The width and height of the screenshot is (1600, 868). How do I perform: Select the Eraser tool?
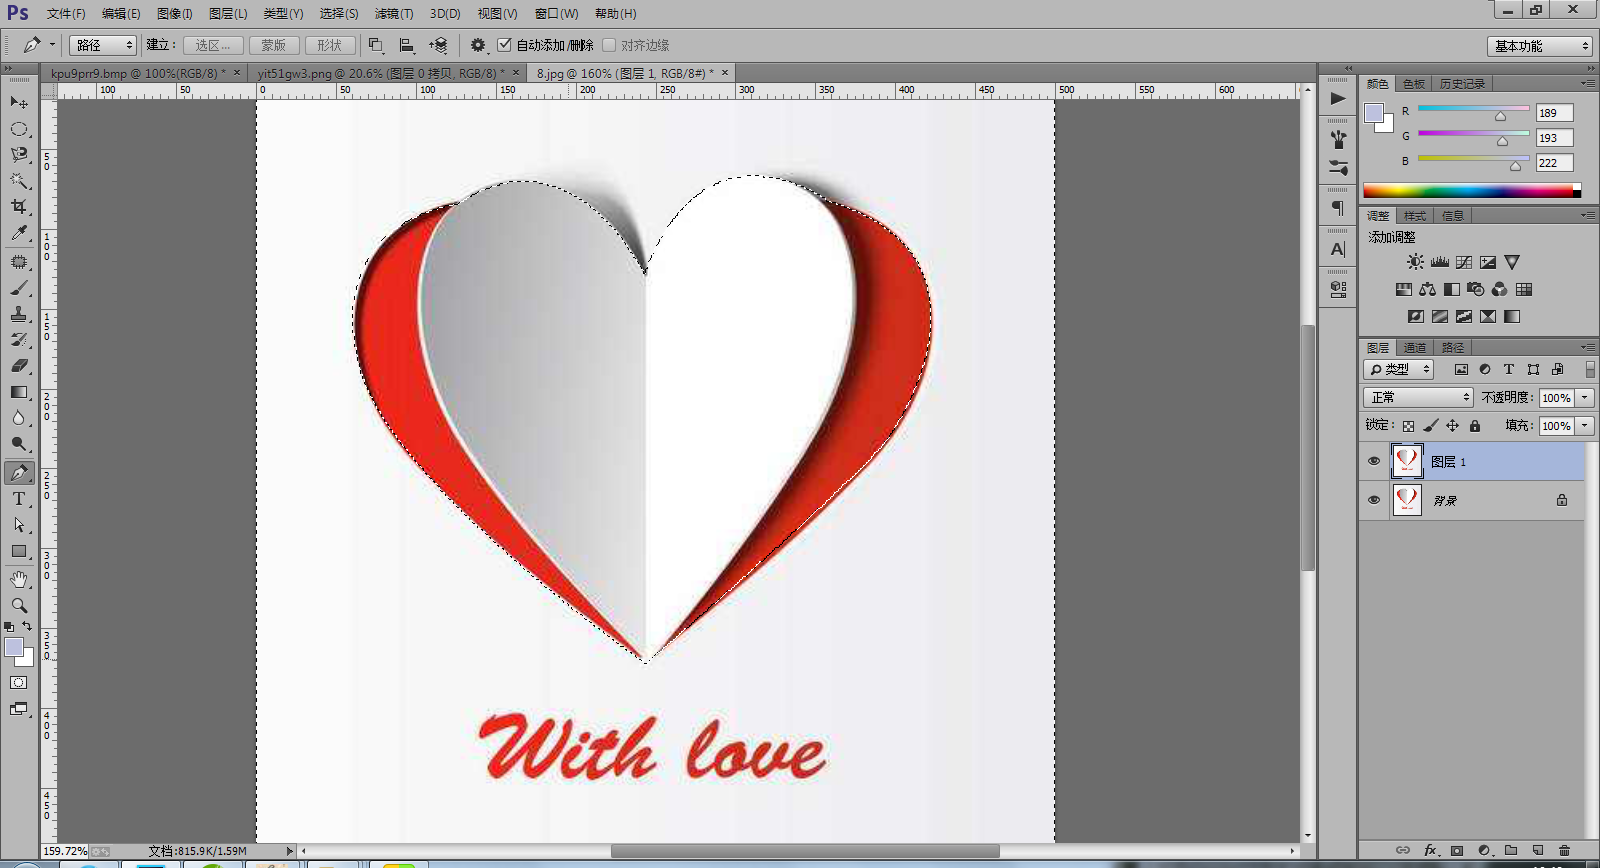pos(19,366)
